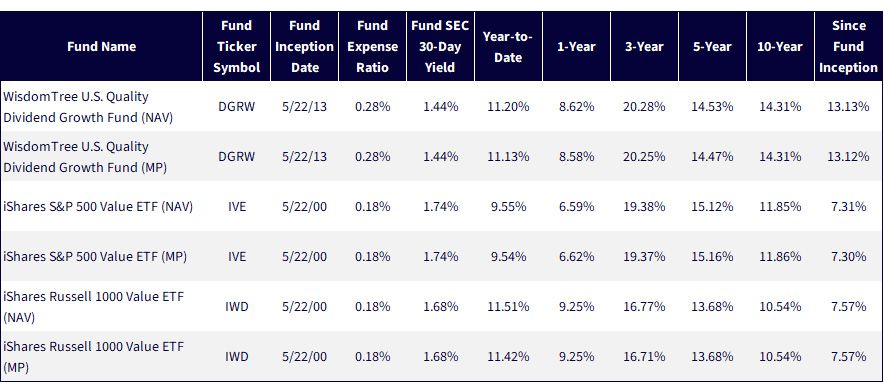Select iShares Russell 1000 Value ETF (NAV)

[94, 307]
